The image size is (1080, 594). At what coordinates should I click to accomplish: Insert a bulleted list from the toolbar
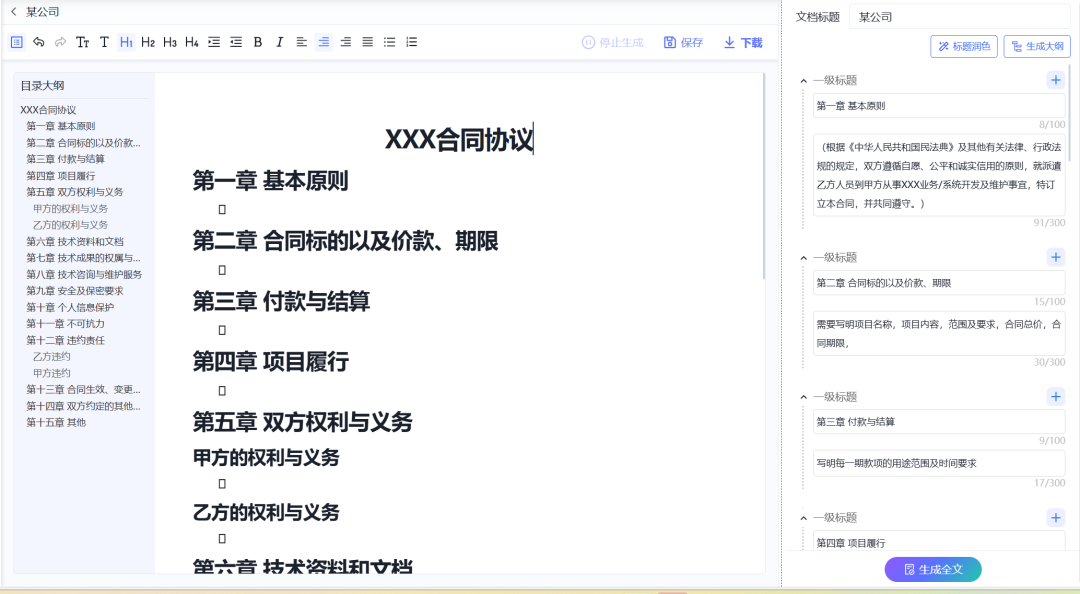pyautogui.click(x=390, y=42)
